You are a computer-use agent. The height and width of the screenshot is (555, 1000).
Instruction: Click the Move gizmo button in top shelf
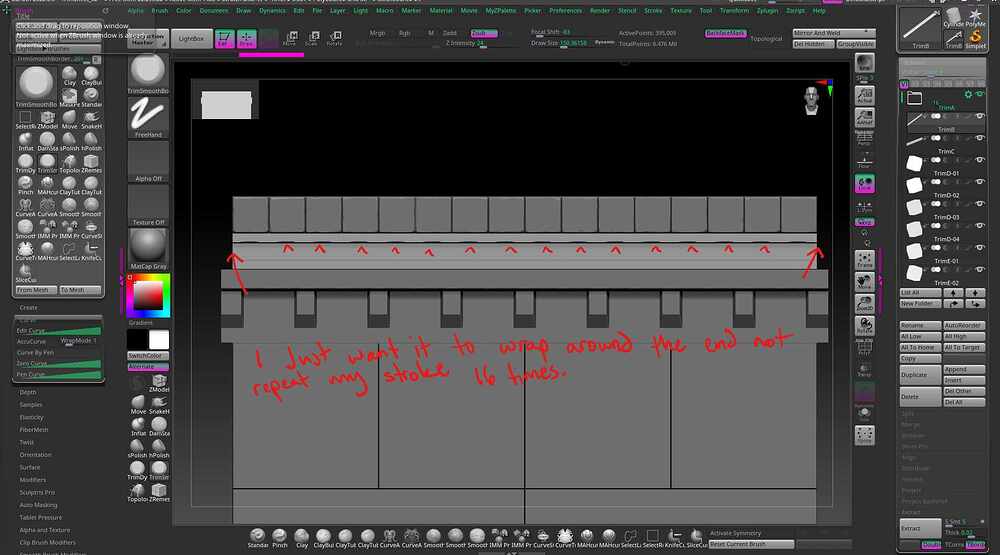290,38
